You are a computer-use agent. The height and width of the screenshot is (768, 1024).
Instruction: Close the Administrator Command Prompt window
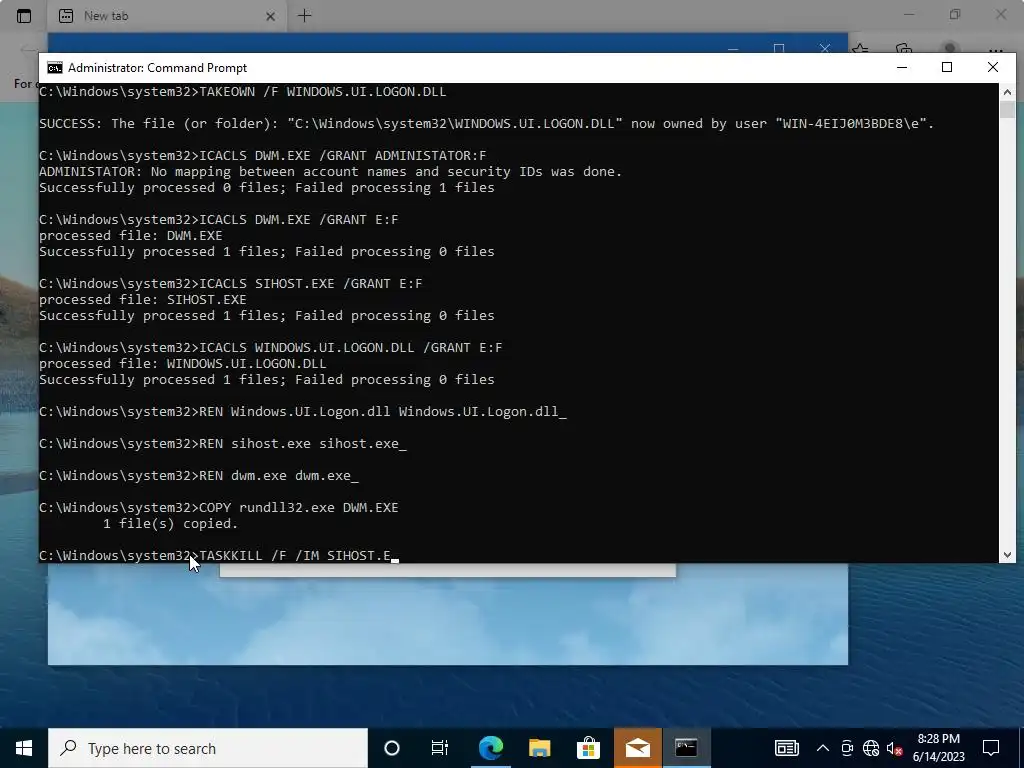993,67
